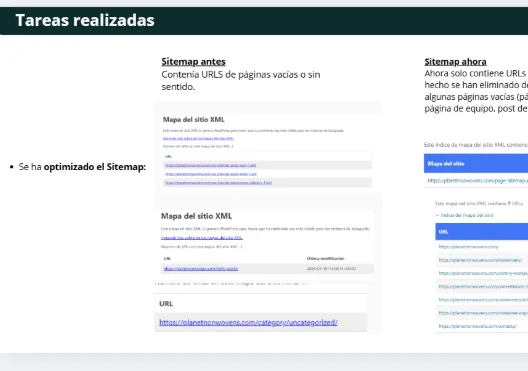This screenshot has height=371, width=528.
Task: Click the 'Sitemap antes' heading
Action: click(193, 62)
